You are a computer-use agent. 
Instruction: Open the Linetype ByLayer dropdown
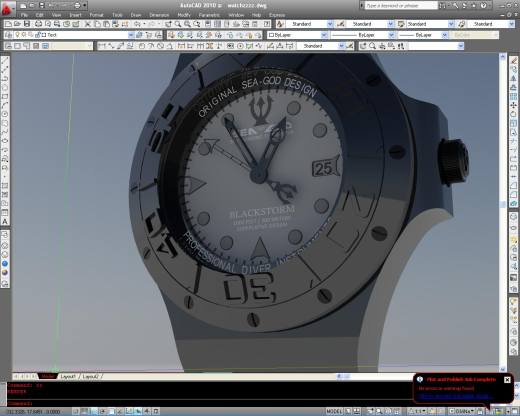(x=392, y=35)
